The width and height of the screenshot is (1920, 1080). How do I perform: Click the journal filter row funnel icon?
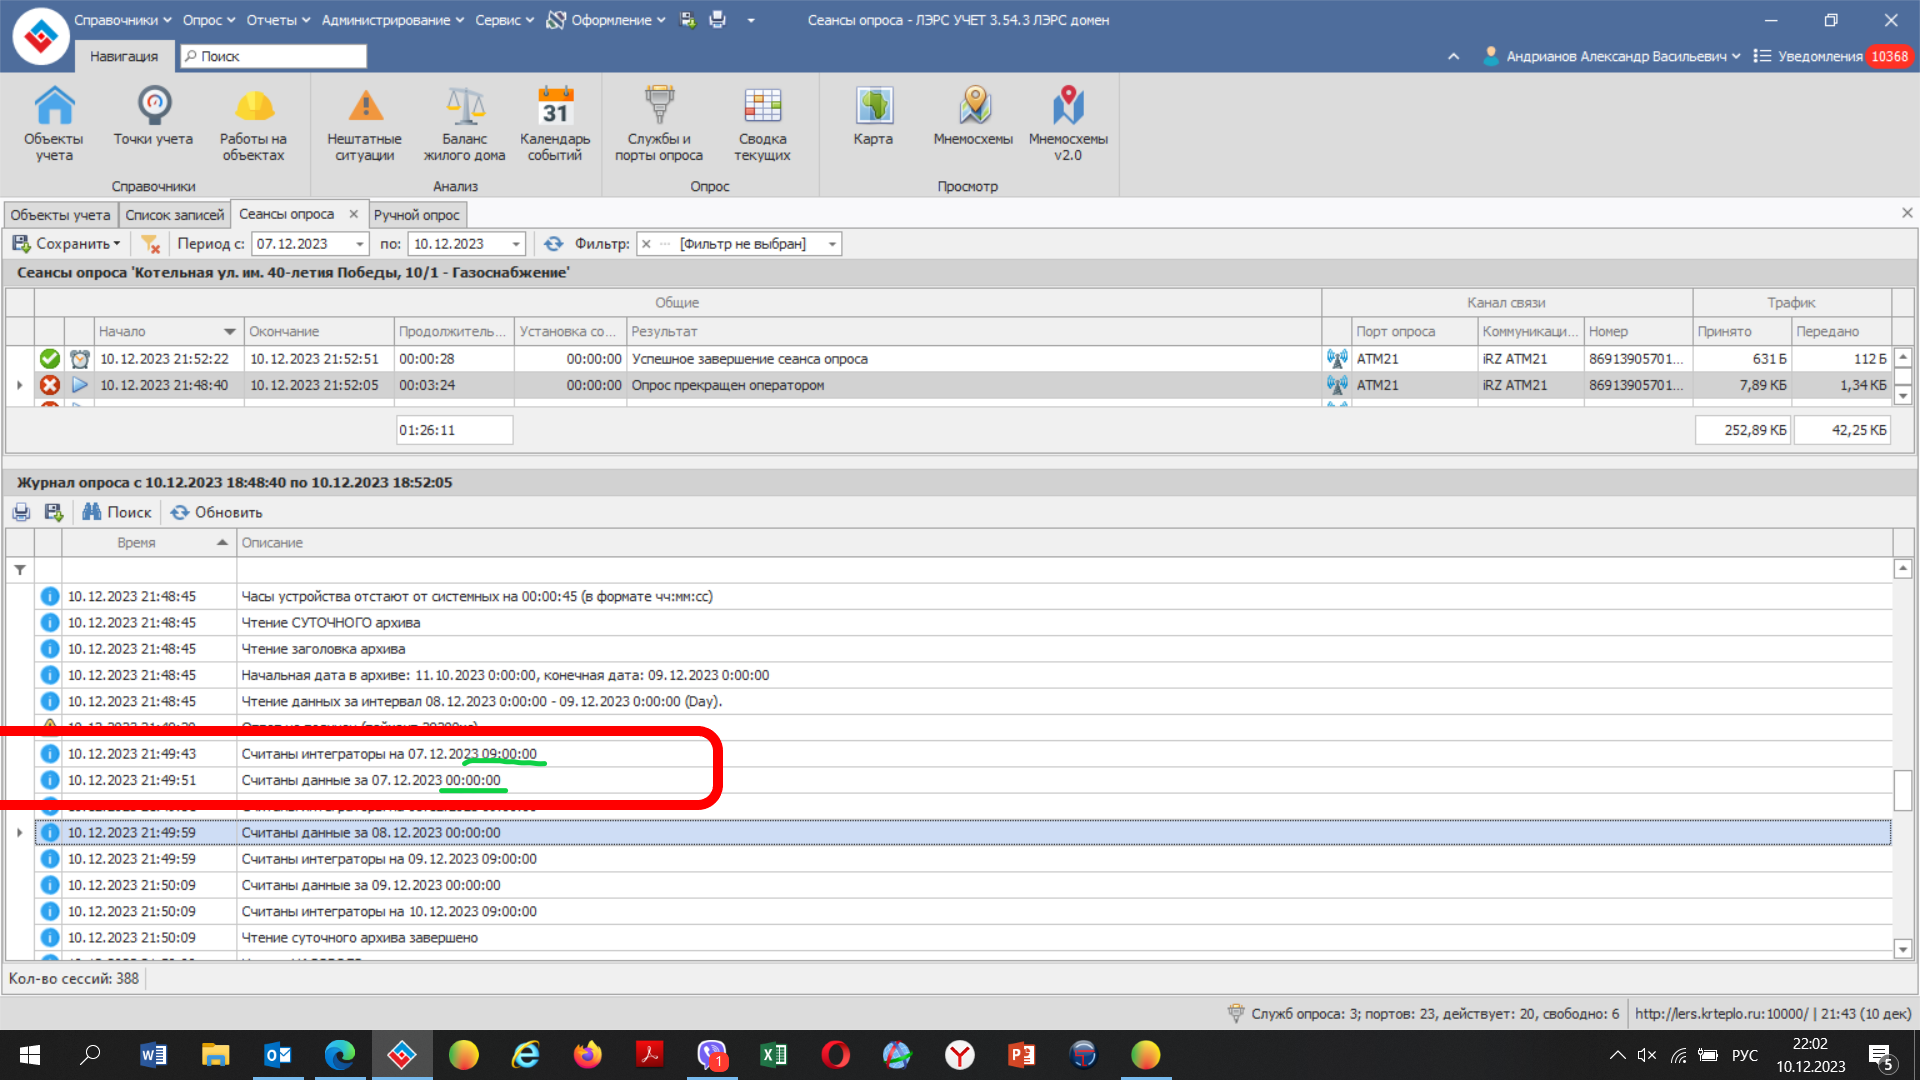[20, 570]
